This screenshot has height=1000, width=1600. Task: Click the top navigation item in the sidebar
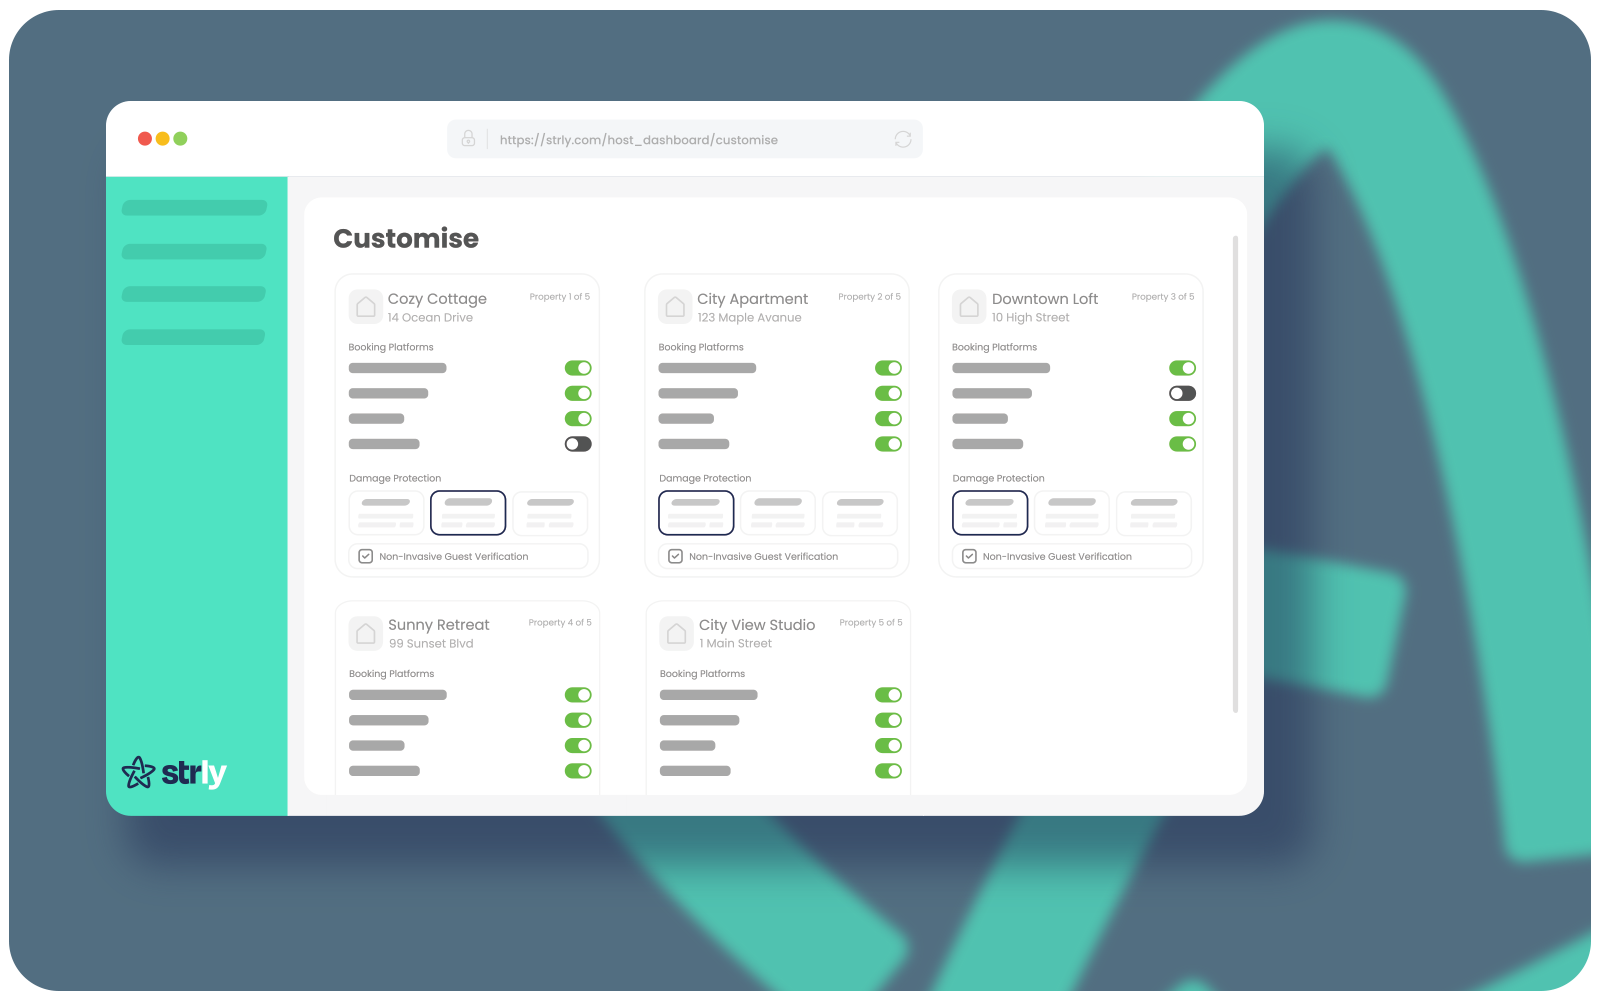(193, 207)
